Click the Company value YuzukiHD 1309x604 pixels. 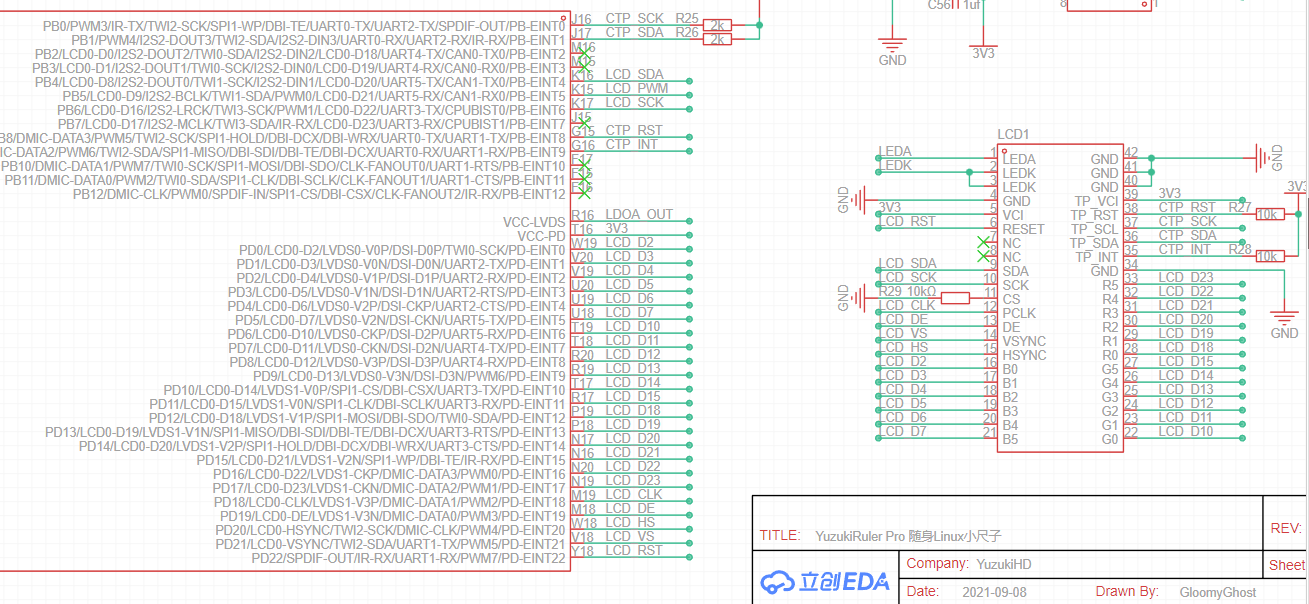point(1003,564)
